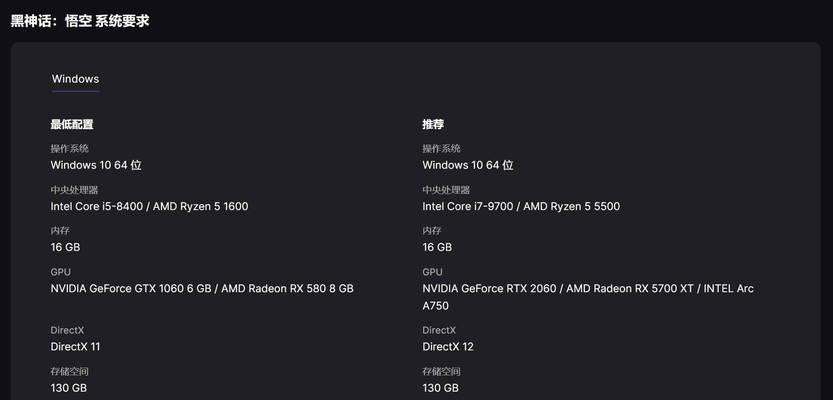Screen dimensions: 833x400
Task: Click the 操作系统 label under 推荐
Action: click(x=441, y=149)
